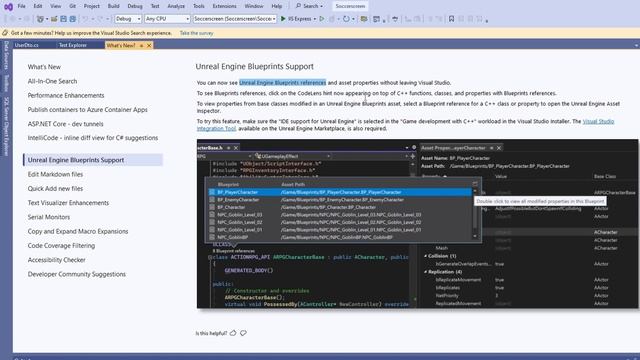Viewport: 640px width, 360px height.
Task: Select What's New in the topic list
Action: coord(44,67)
